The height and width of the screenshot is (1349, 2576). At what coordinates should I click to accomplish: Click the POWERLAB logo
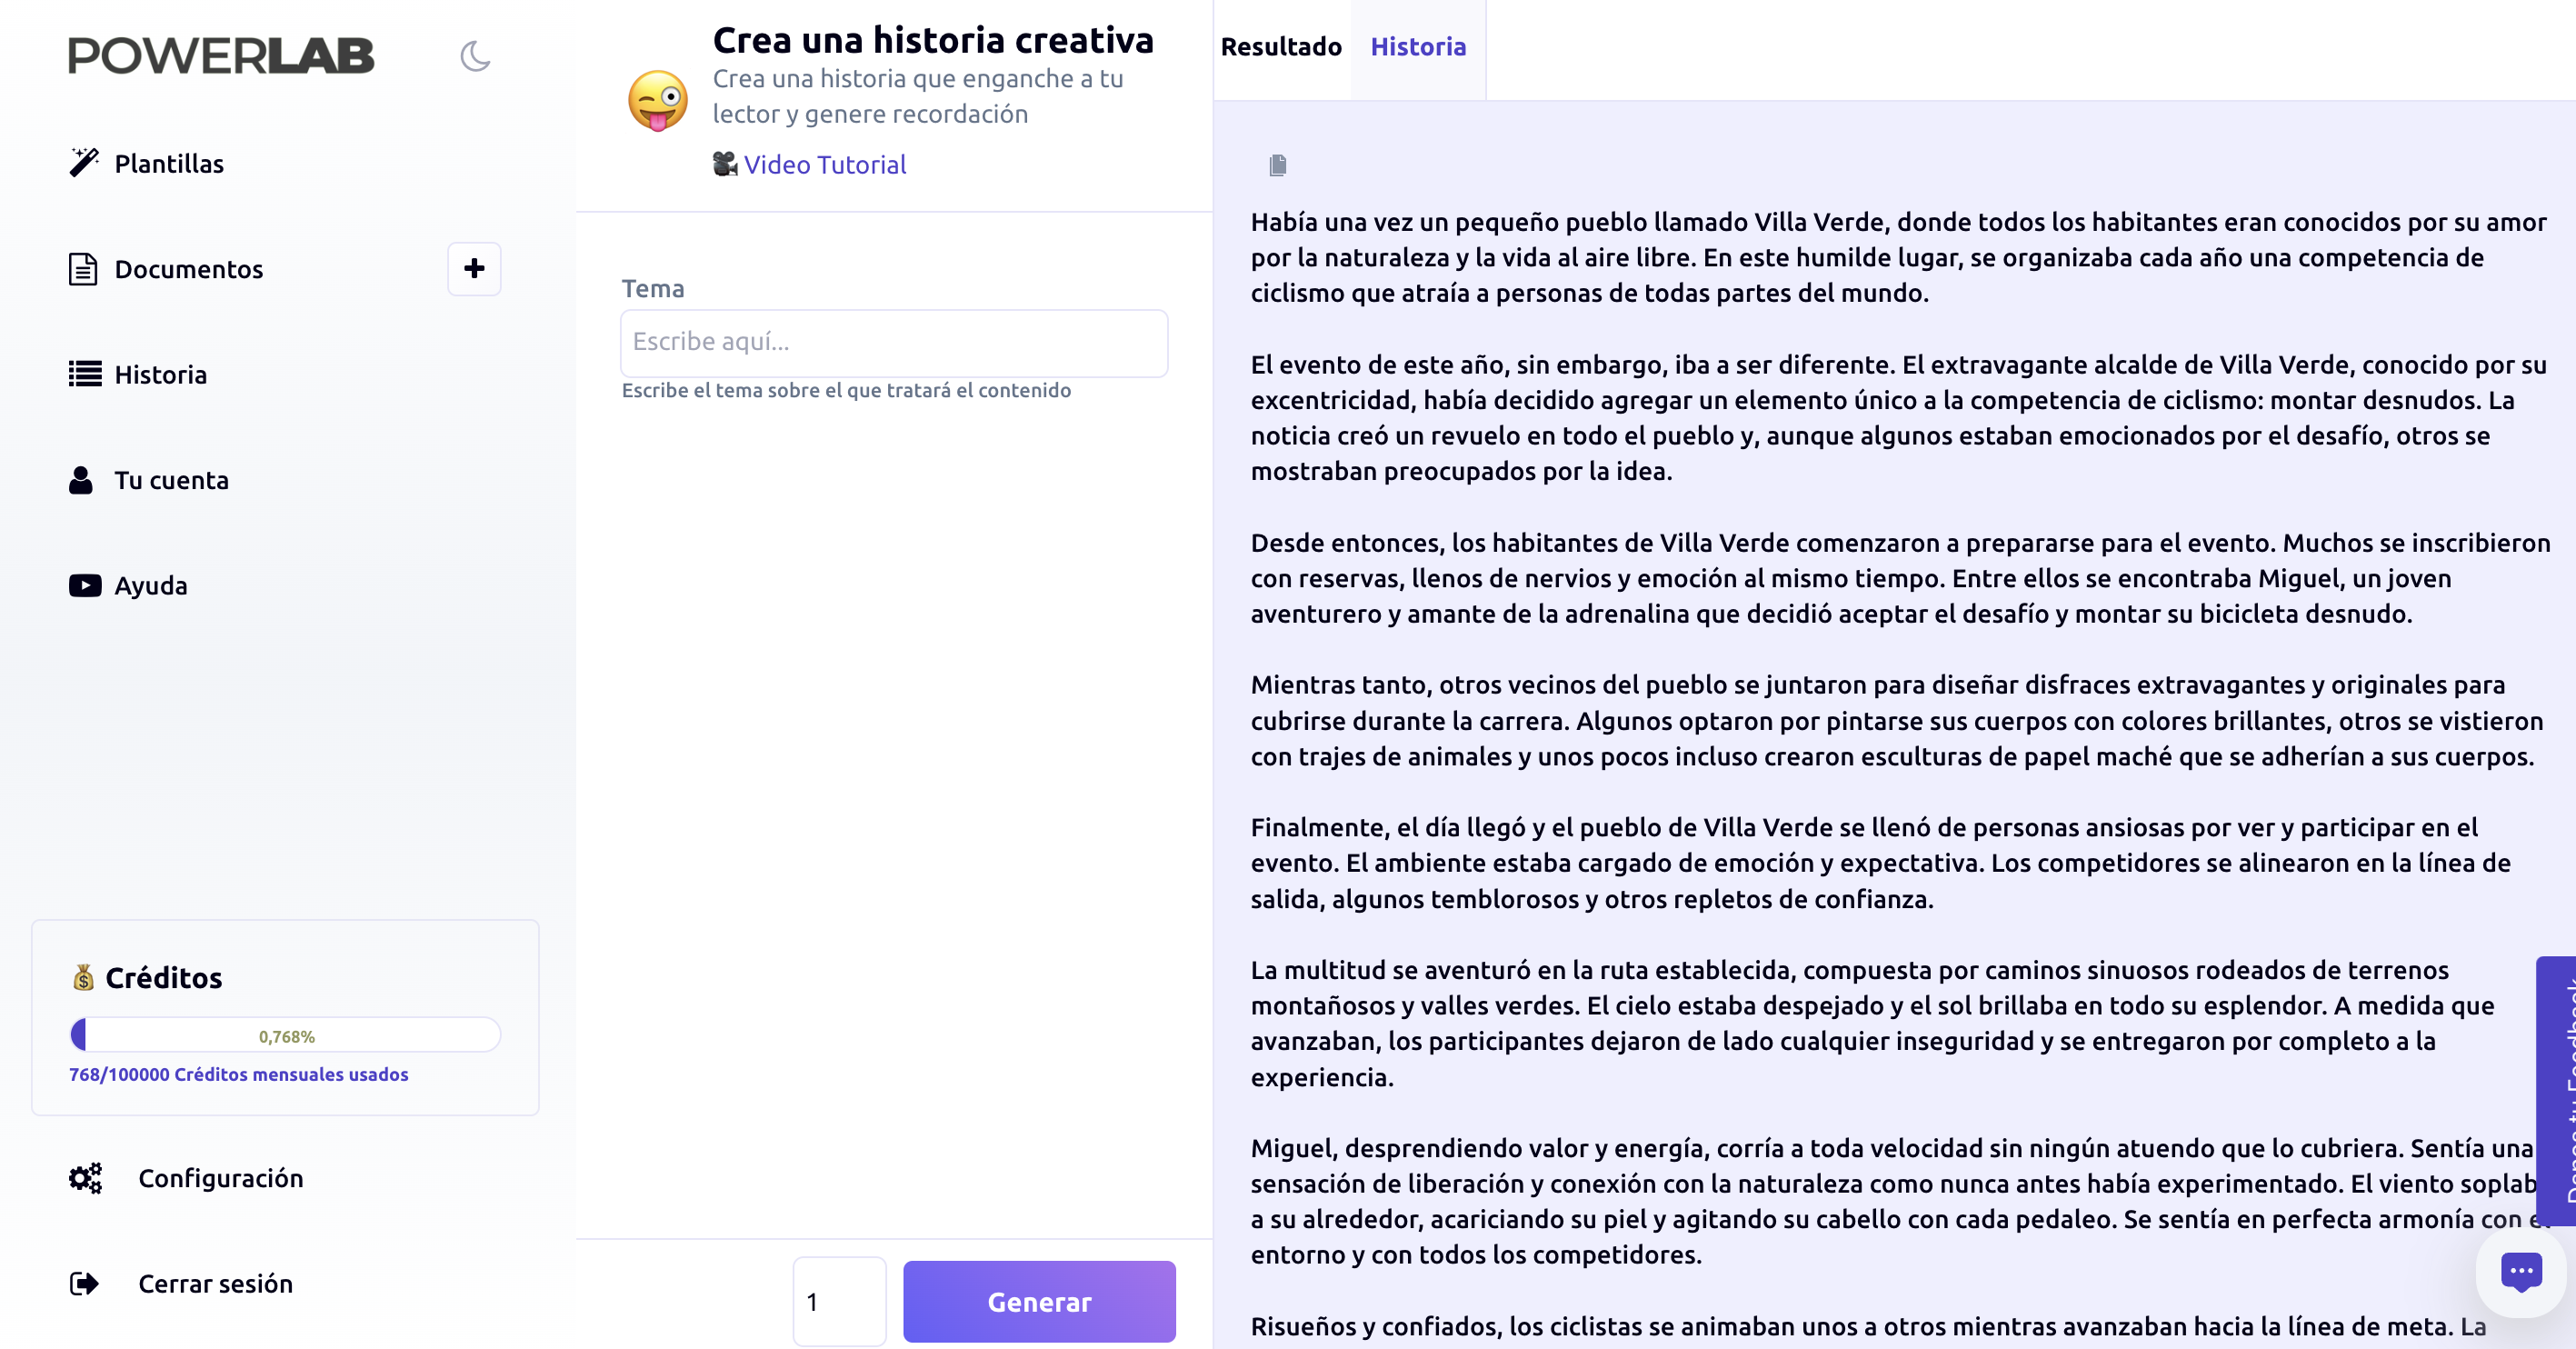tap(220, 56)
